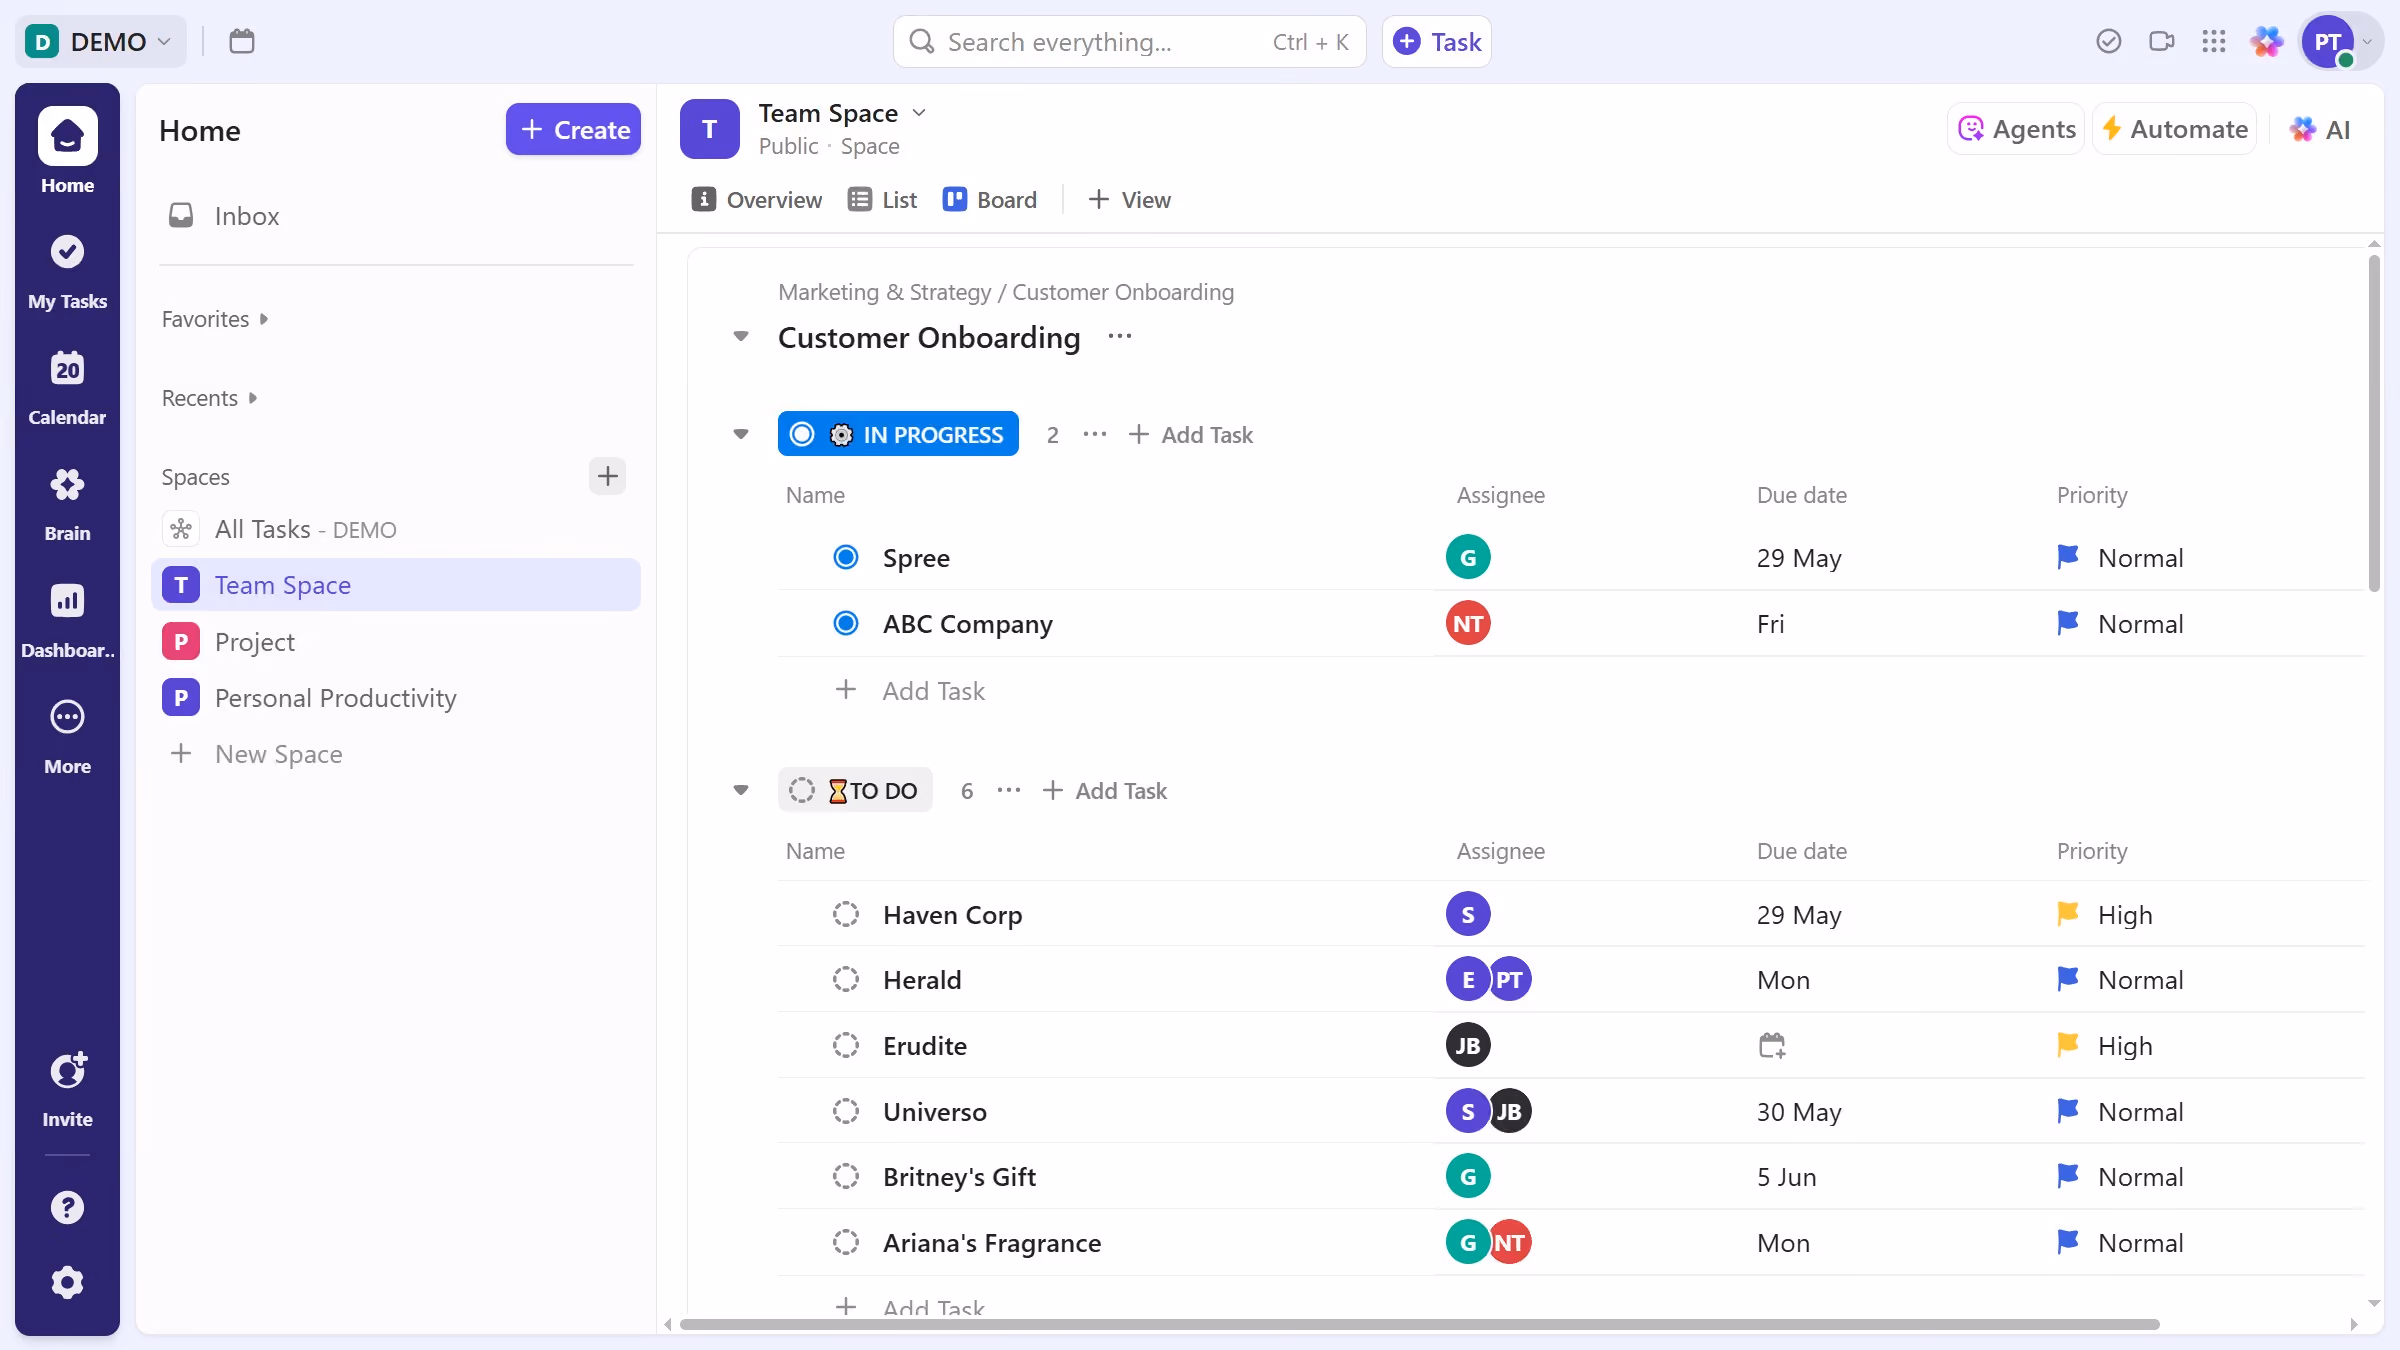Collapse the TO DO group

click(x=741, y=790)
